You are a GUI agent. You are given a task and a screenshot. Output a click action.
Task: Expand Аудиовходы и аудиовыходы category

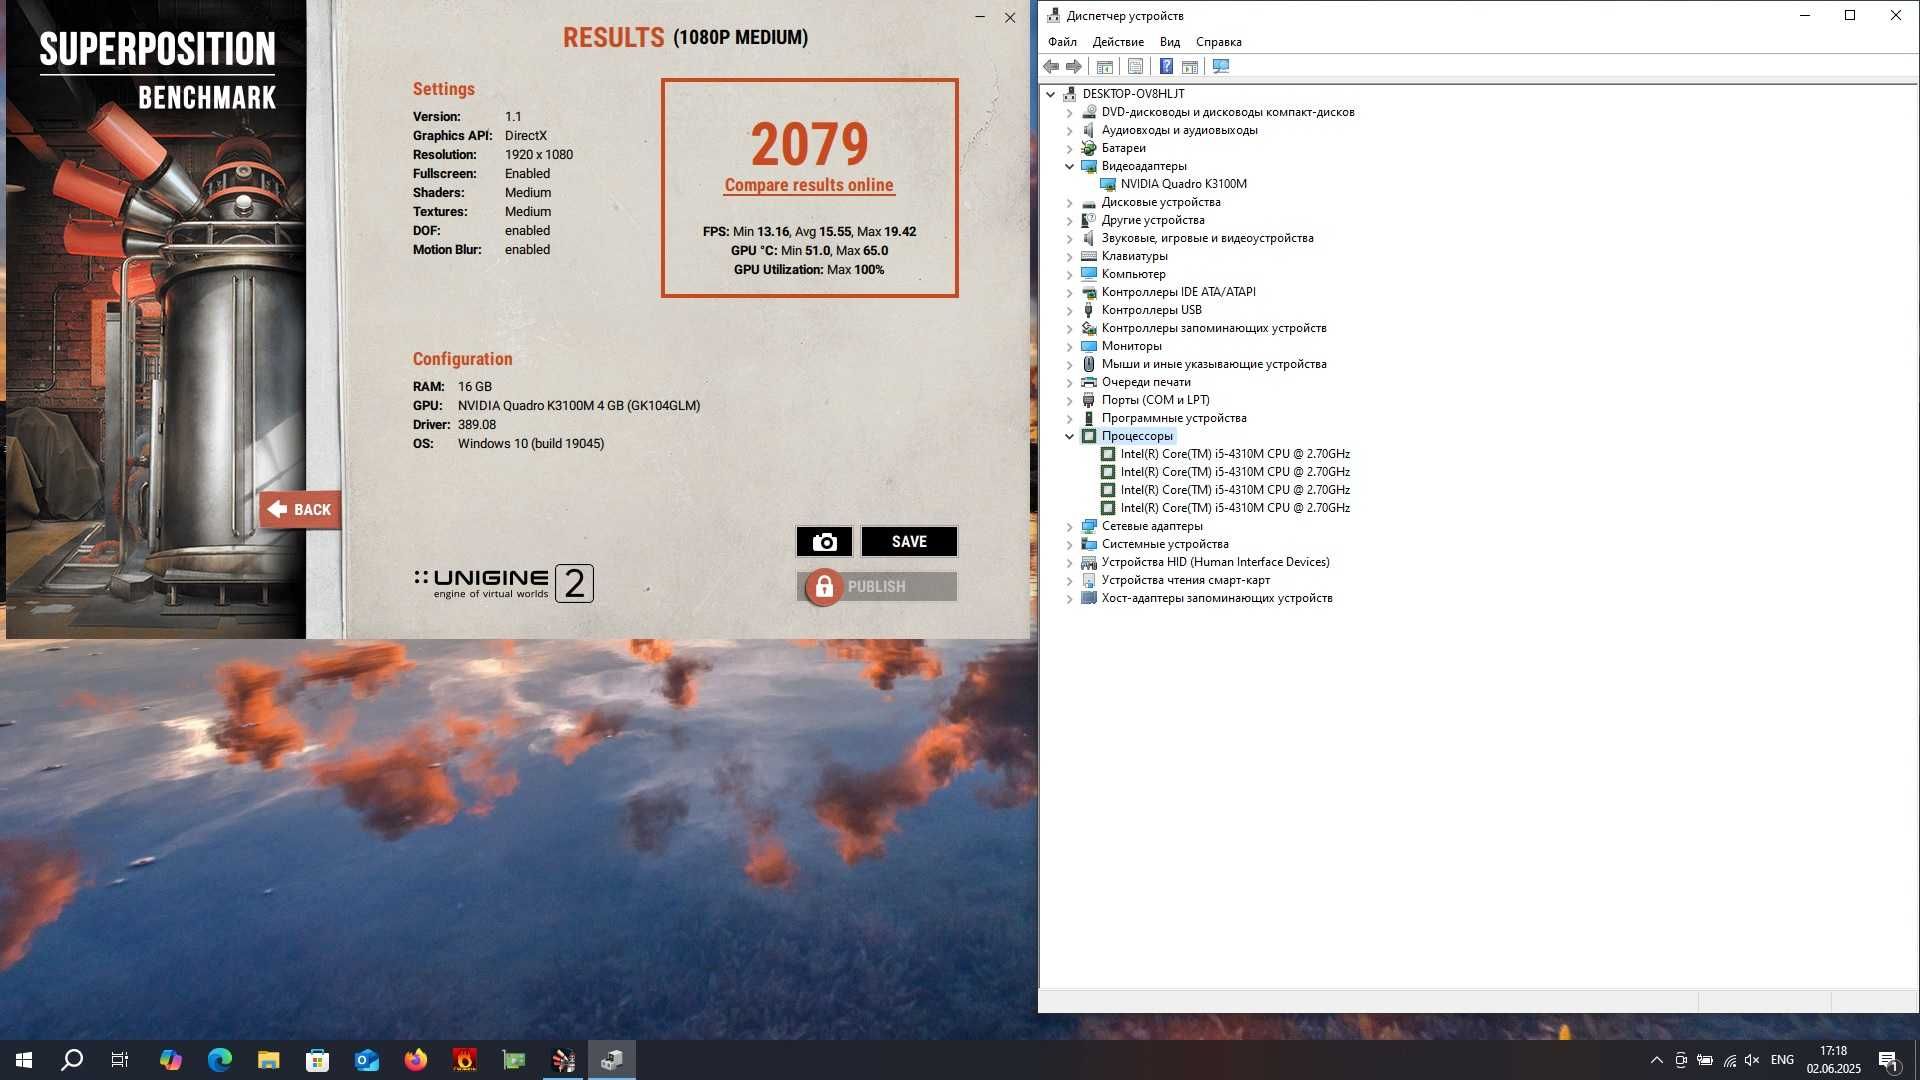(x=1069, y=130)
